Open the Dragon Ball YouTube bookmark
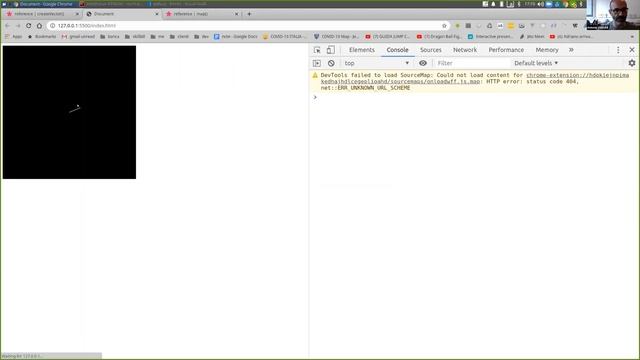The width and height of the screenshot is (640, 360). (x=439, y=37)
